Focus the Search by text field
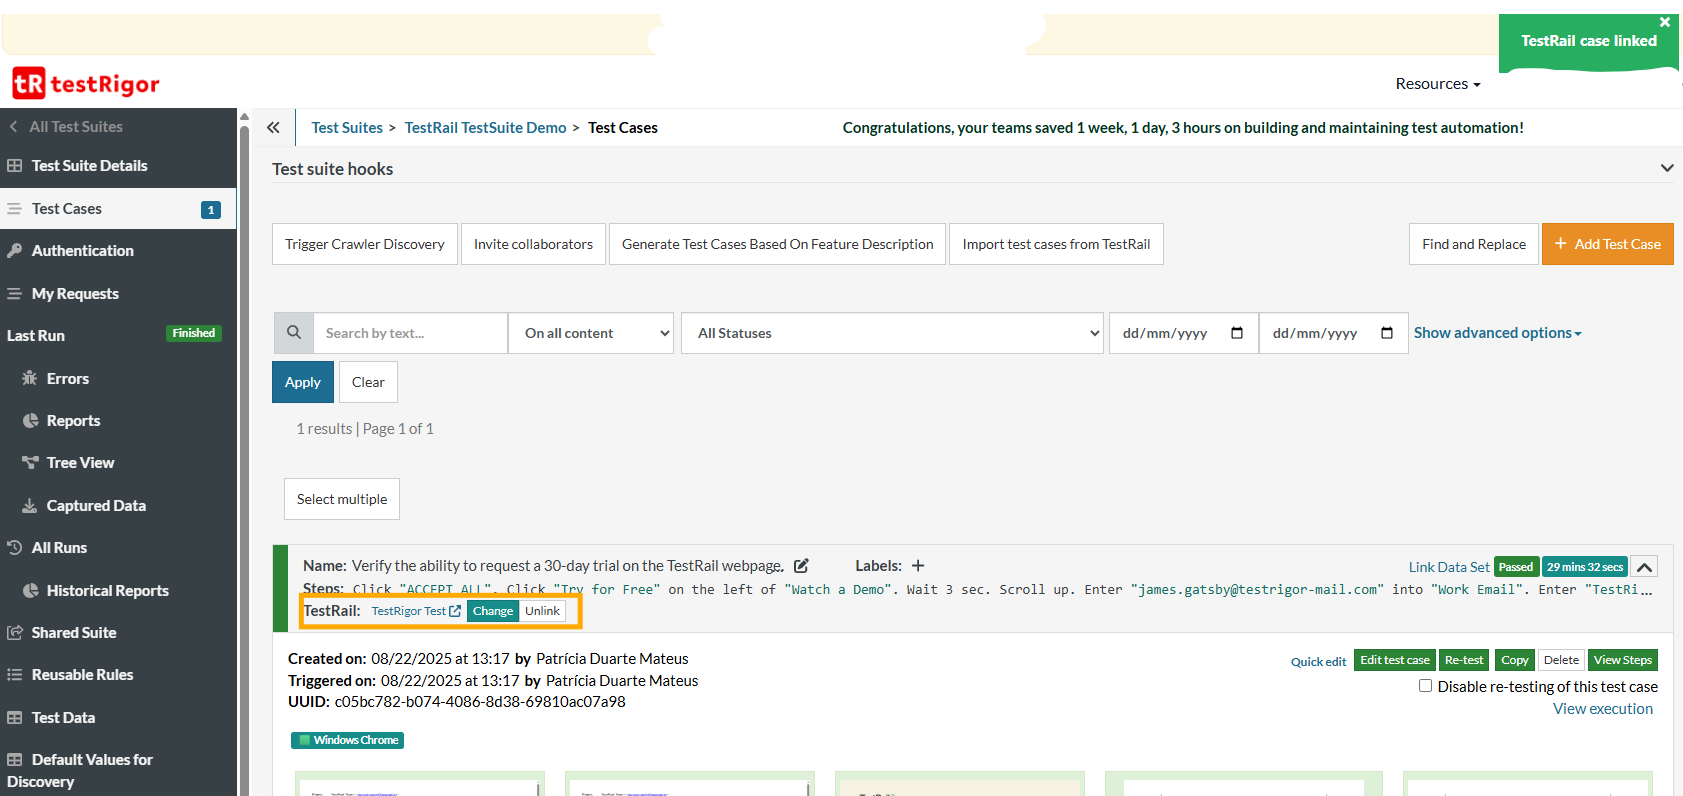Screen dimensions: 1683x796 pyautogui.click(x=411, y=333)
